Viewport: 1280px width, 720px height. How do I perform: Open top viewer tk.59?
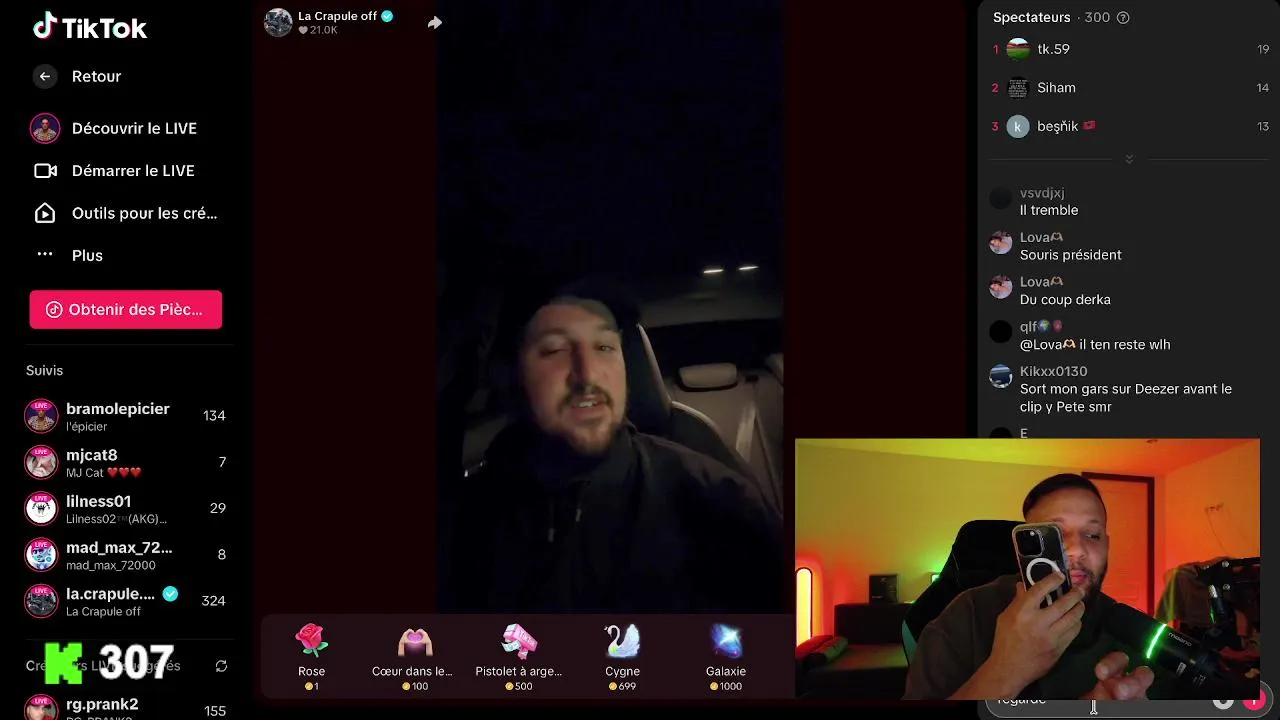coord(1129,49)
